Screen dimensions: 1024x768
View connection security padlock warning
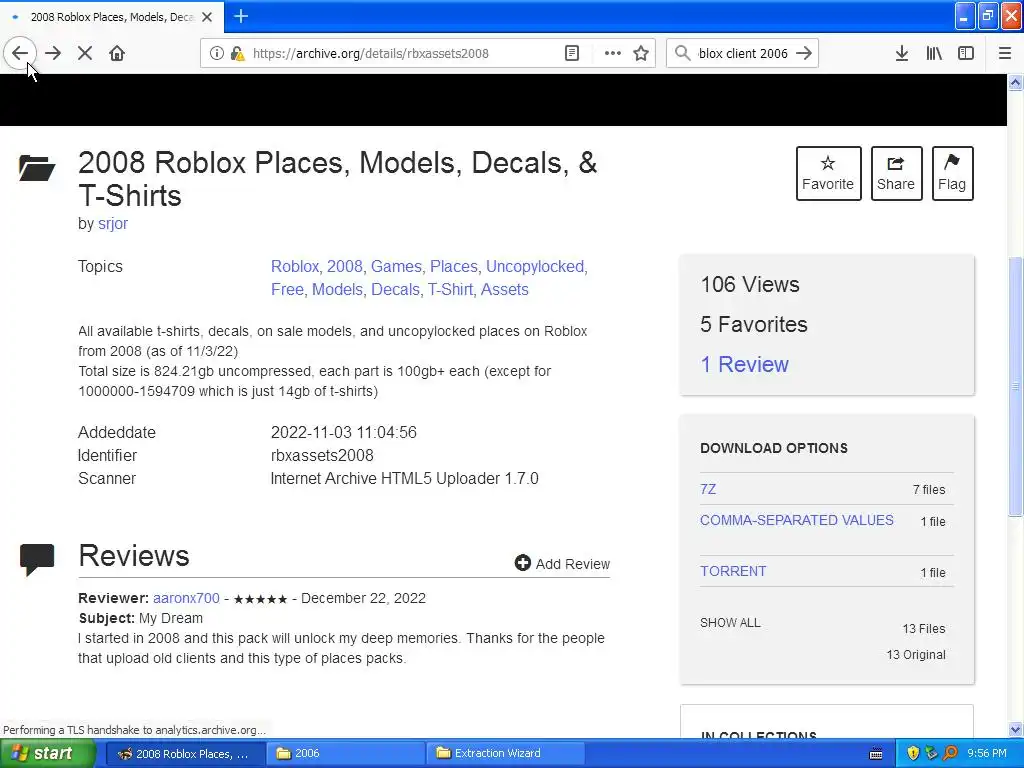(x=238, y=54)
